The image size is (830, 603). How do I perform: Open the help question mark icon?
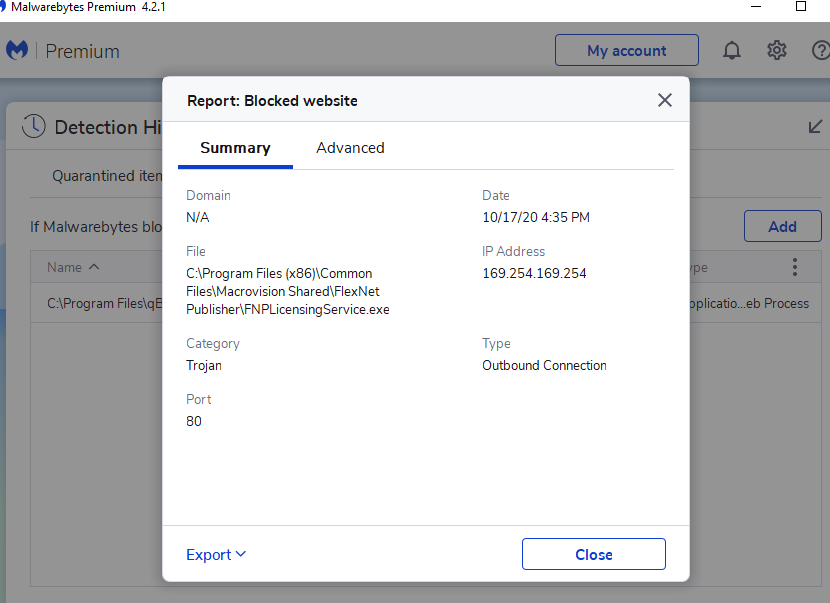pyautogui.click(x=820, y=50)
